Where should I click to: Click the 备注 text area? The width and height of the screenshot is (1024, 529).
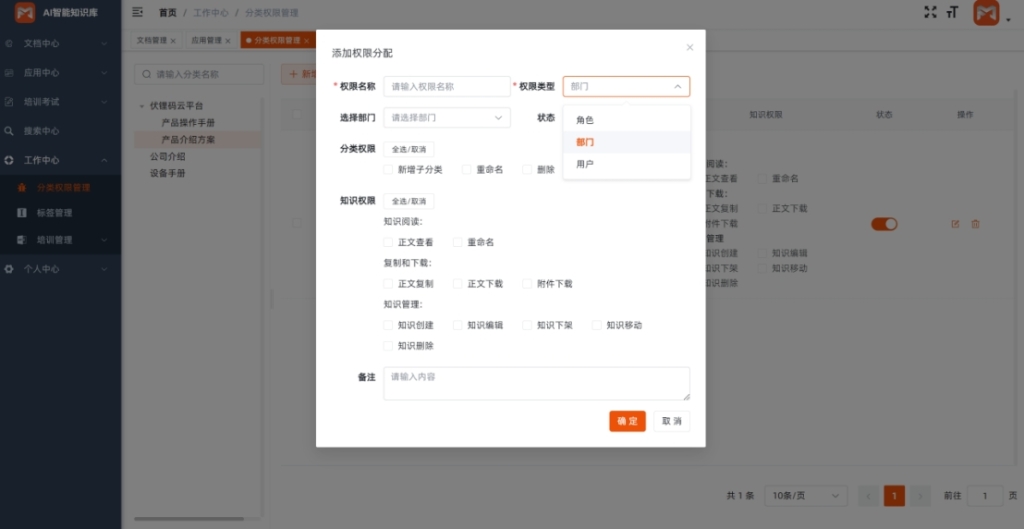pyautogui.click(x=537, y=383)
